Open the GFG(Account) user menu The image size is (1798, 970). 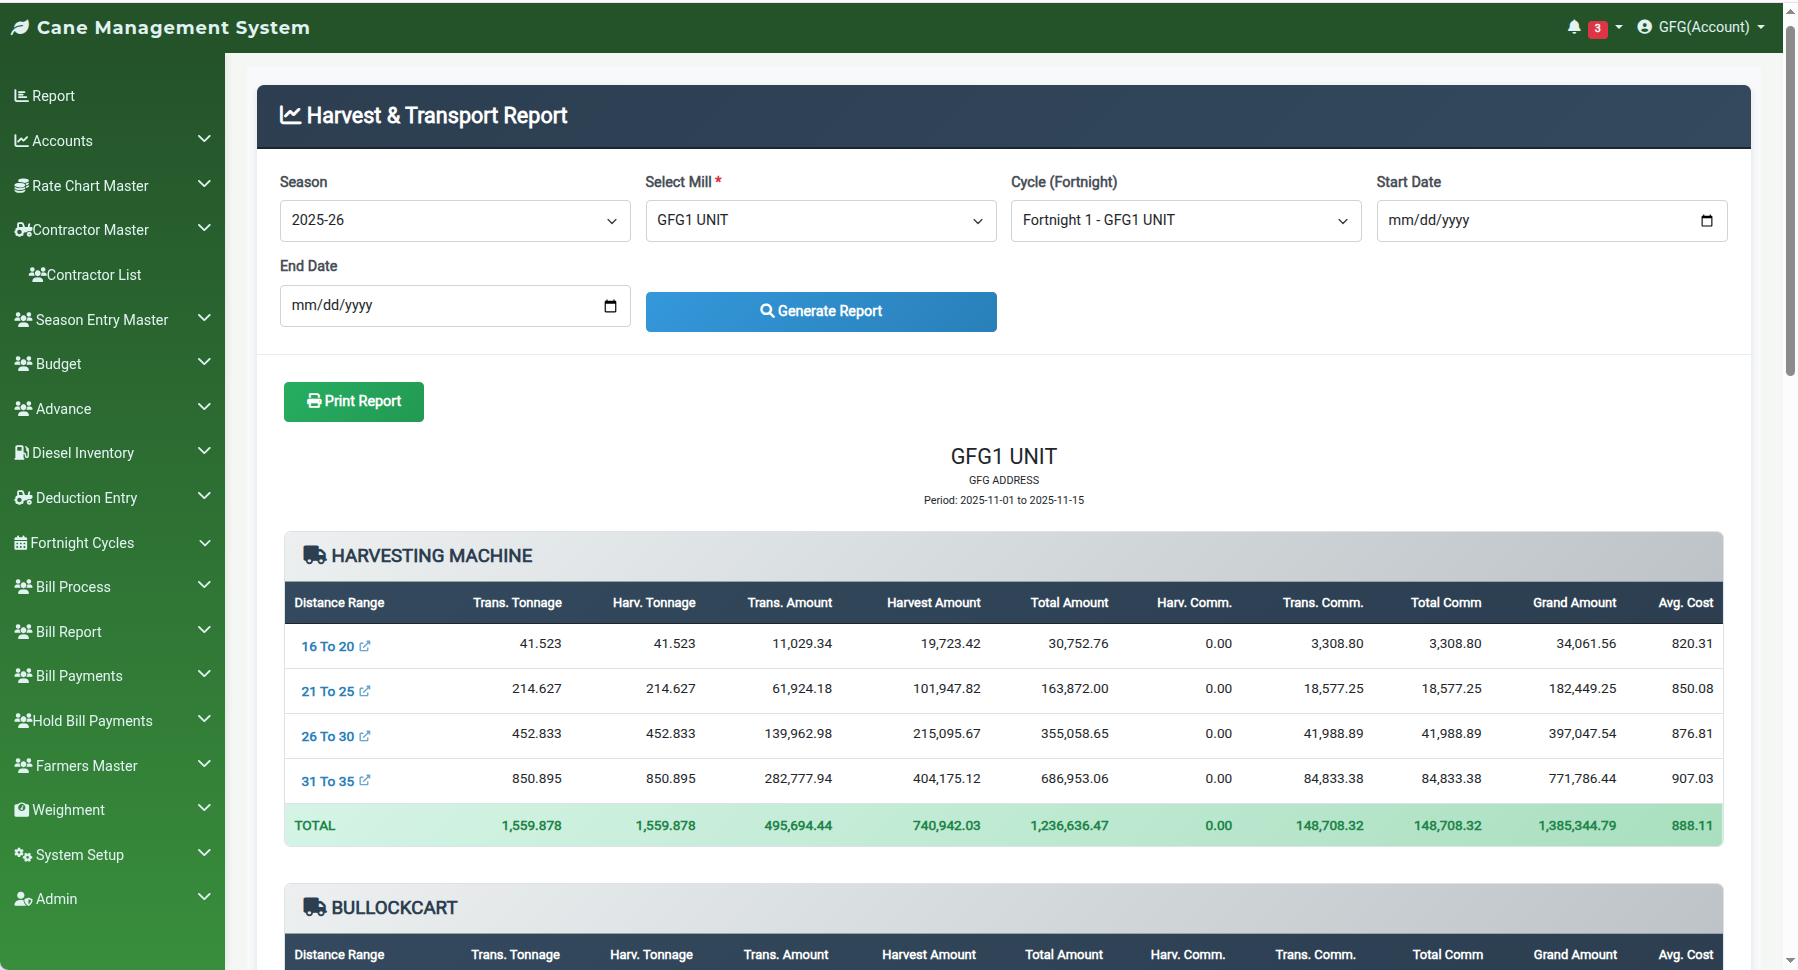point(1701,27)
